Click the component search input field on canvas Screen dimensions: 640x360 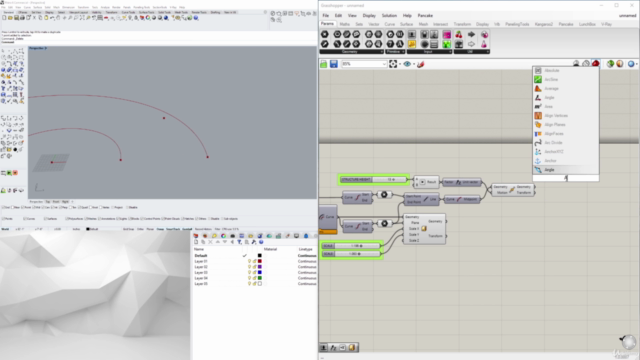click(566, 178)
